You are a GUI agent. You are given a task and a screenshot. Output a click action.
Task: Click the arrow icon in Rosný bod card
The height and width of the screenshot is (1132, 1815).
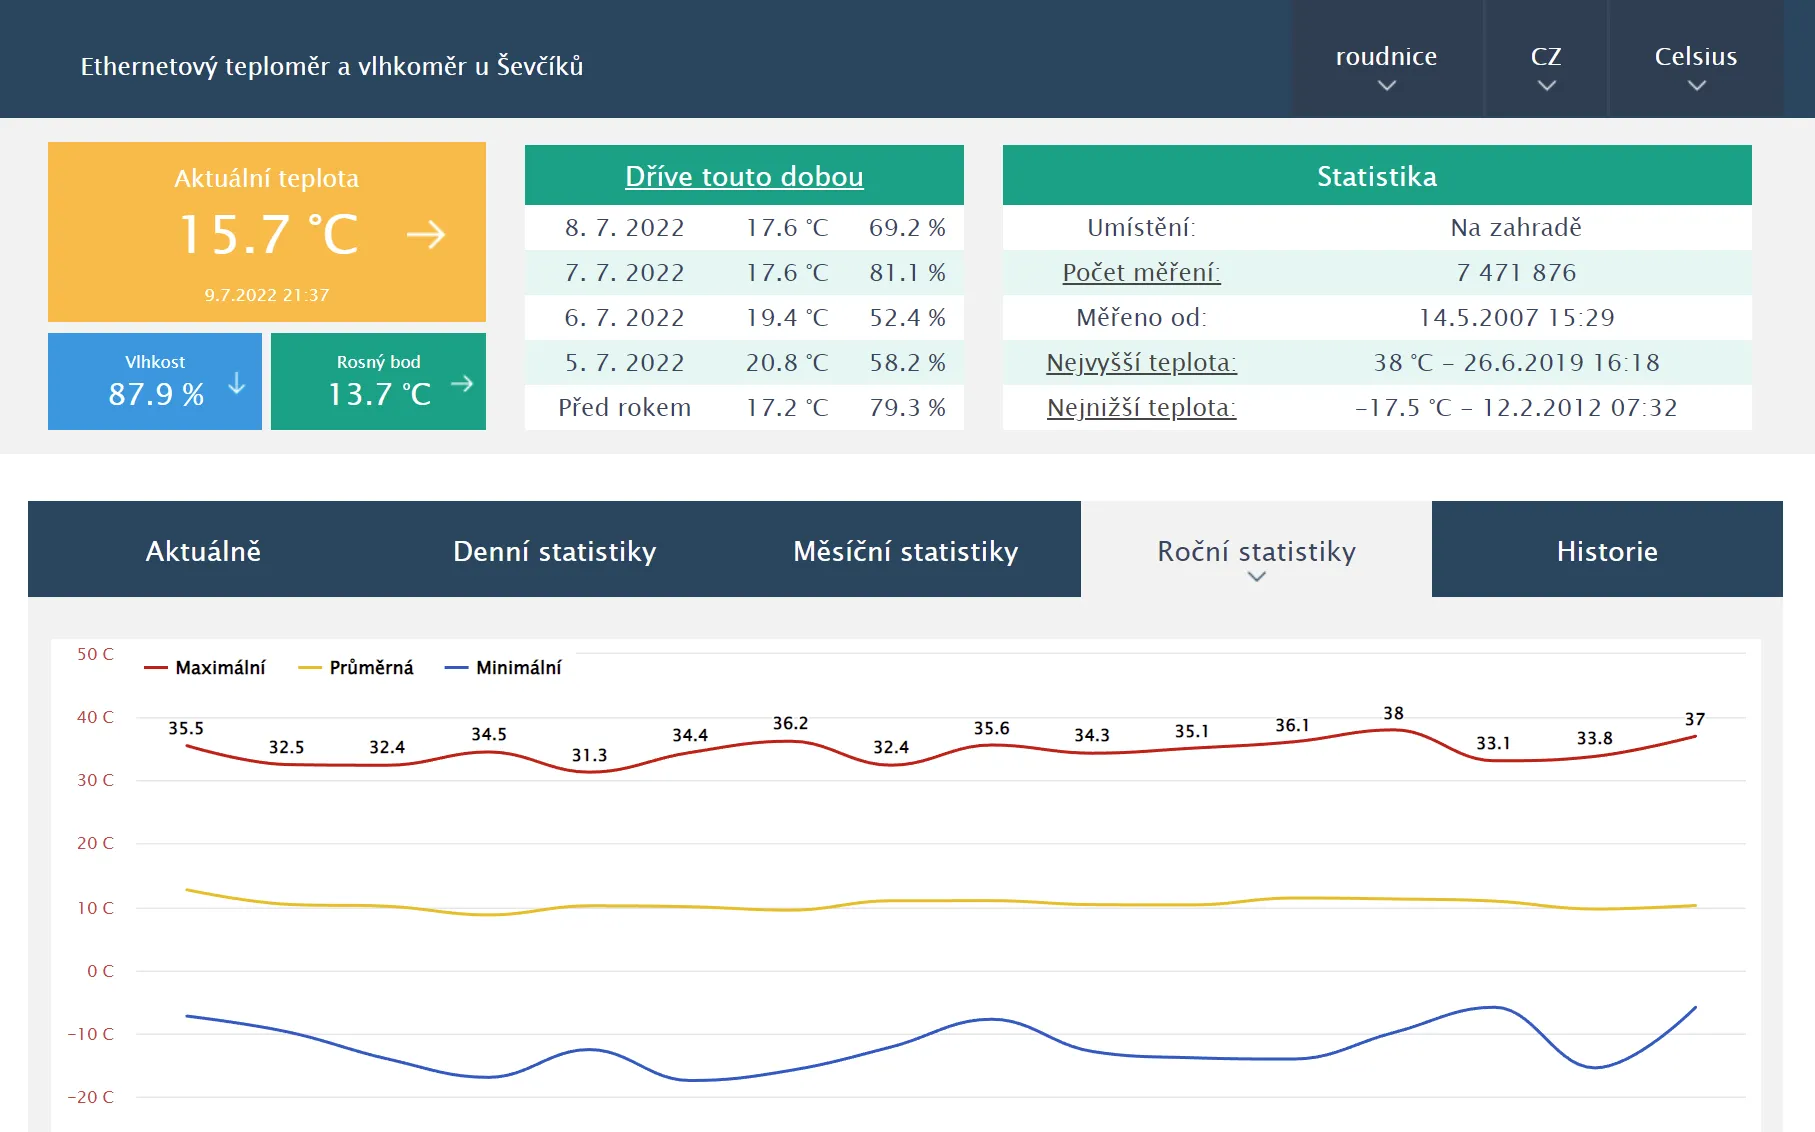click(x=461, y=381)
